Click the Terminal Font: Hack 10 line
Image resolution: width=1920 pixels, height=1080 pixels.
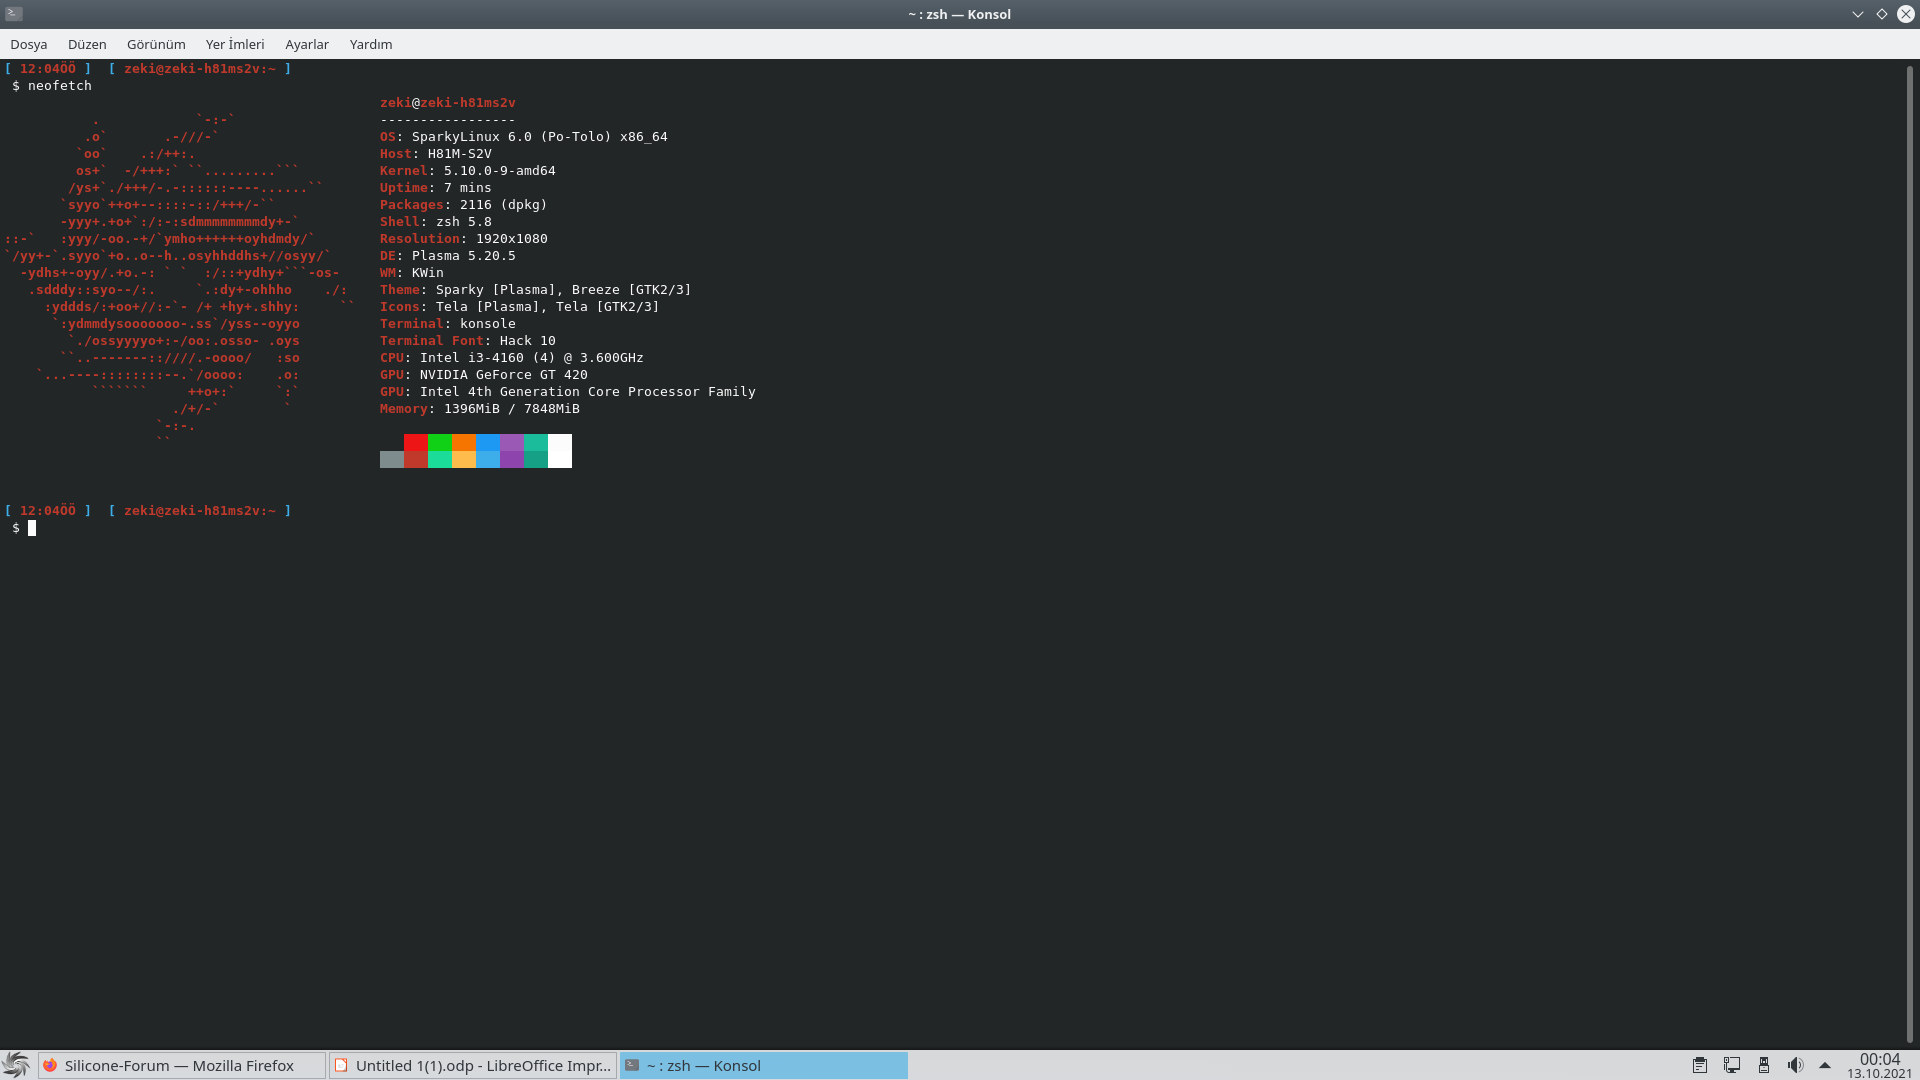point(468,341)
